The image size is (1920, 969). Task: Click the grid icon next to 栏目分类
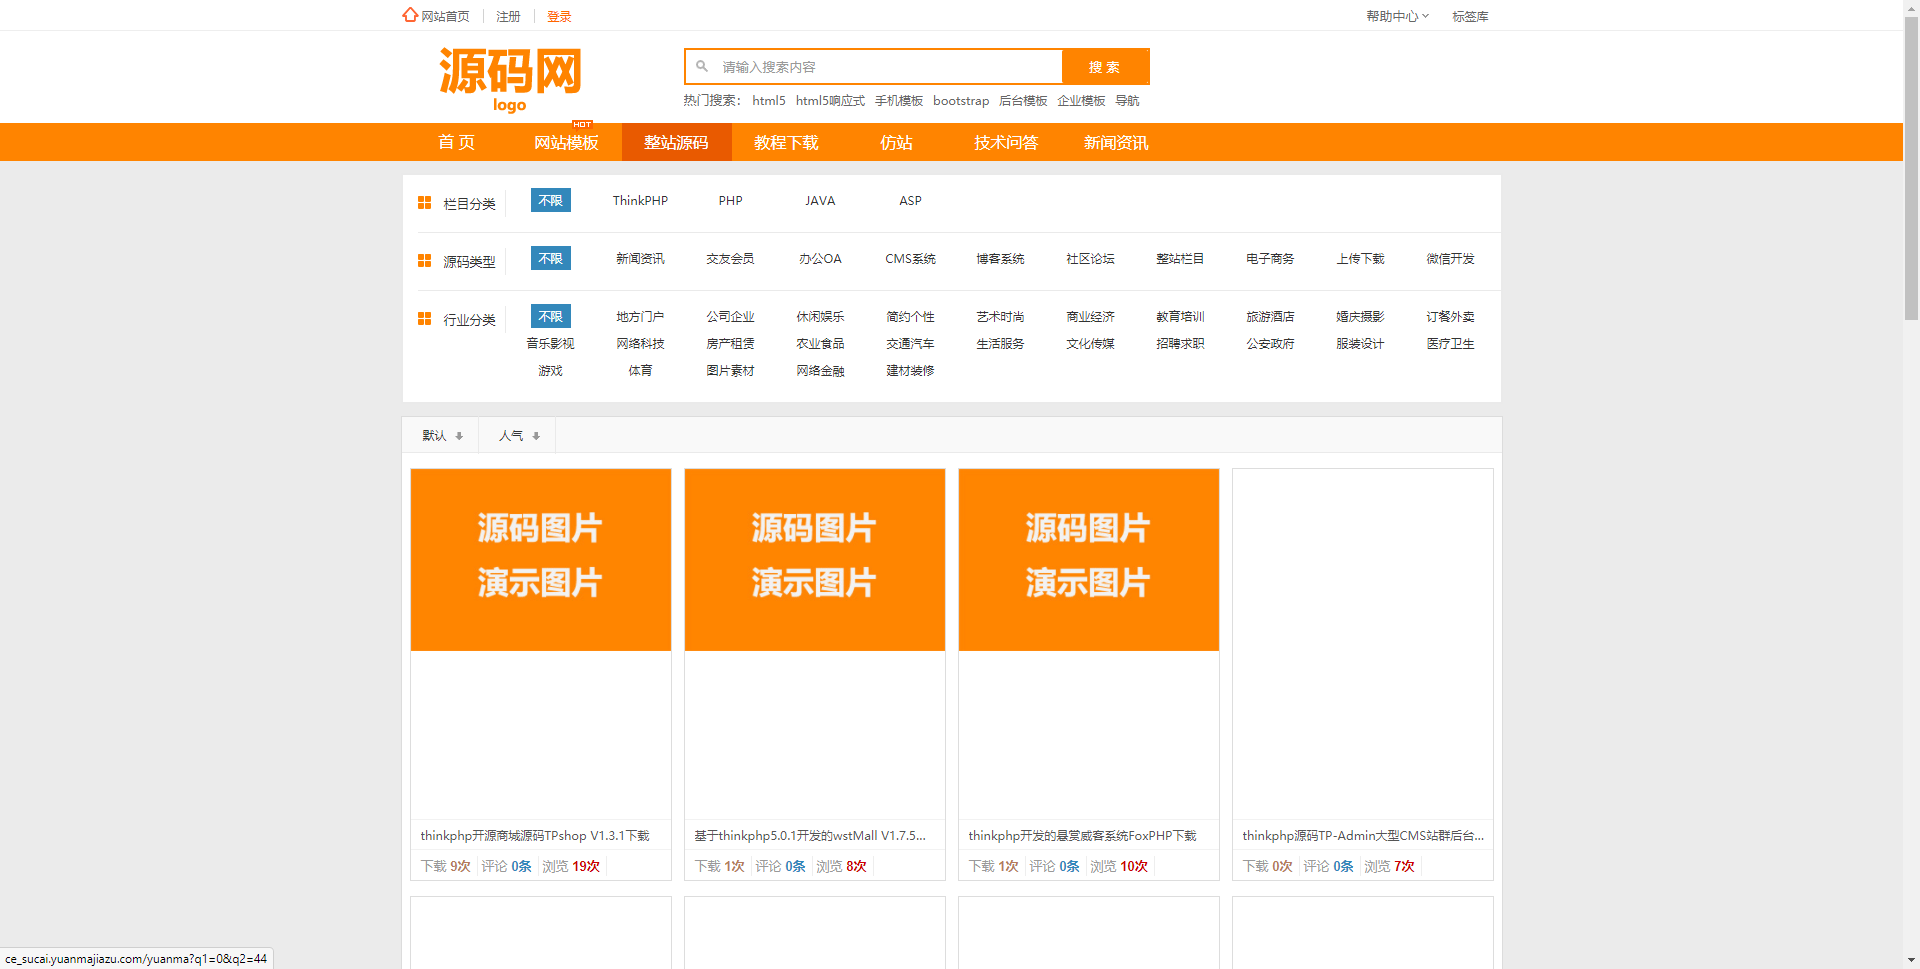click(424, 203)
